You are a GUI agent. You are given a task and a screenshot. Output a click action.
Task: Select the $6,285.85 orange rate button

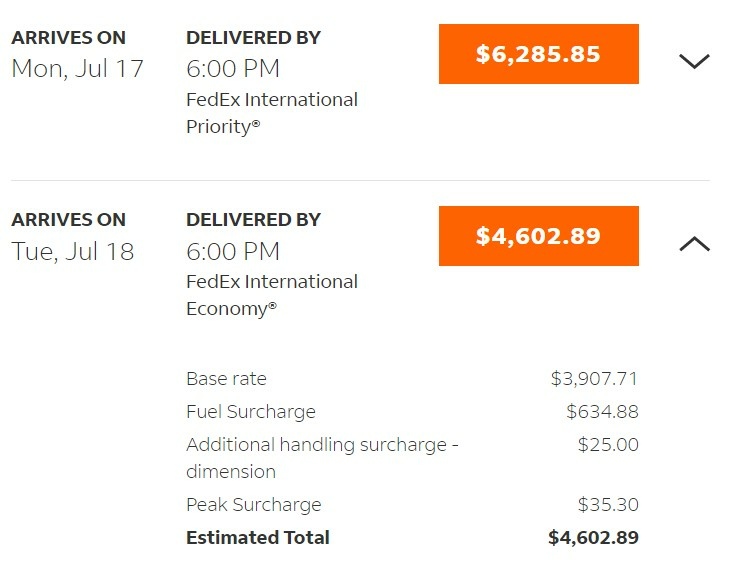pyautogui.click(x=538, y=54)
